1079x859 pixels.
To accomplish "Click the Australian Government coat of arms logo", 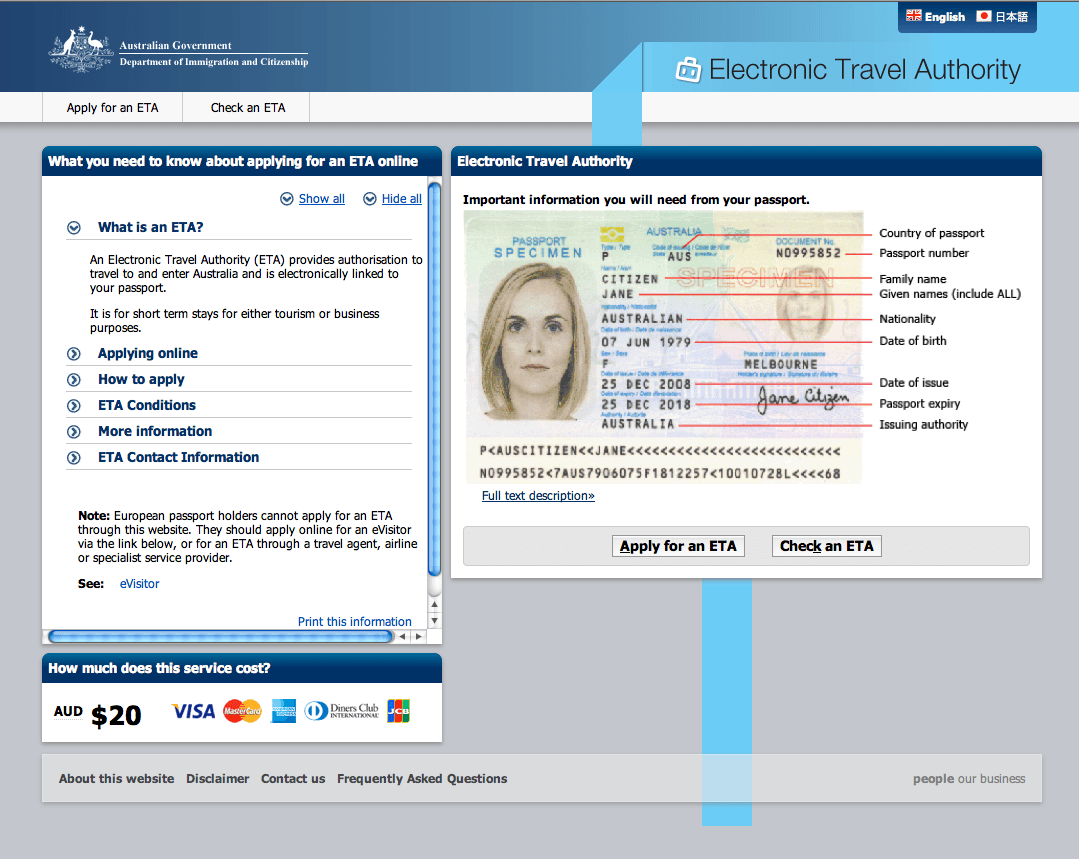I will (x=81, y=50).
